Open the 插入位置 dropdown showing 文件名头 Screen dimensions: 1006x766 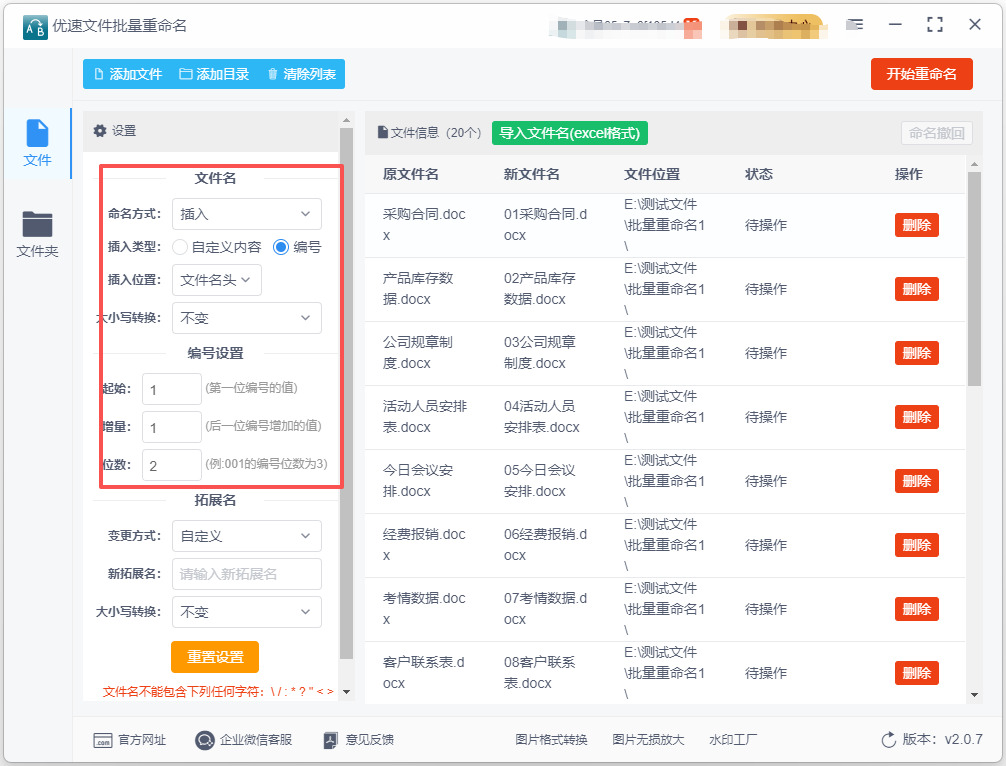216,280
